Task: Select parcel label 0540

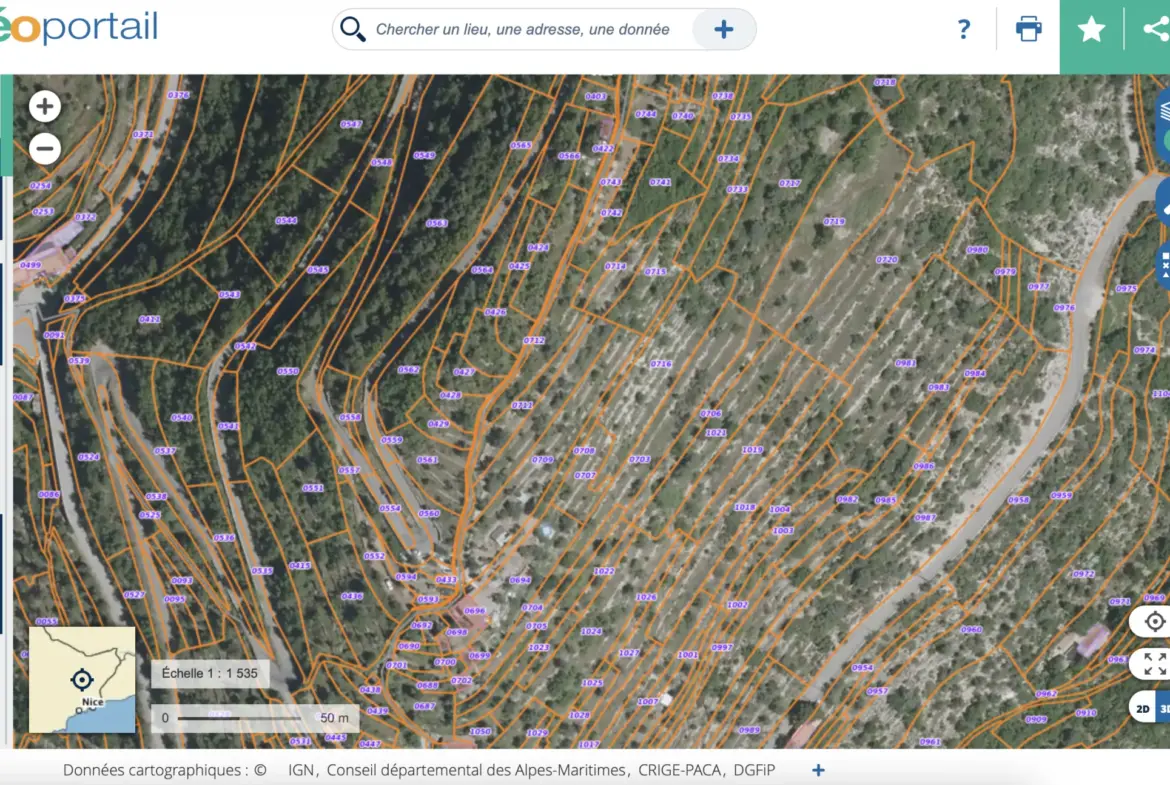Action: (x=182, y=417)
